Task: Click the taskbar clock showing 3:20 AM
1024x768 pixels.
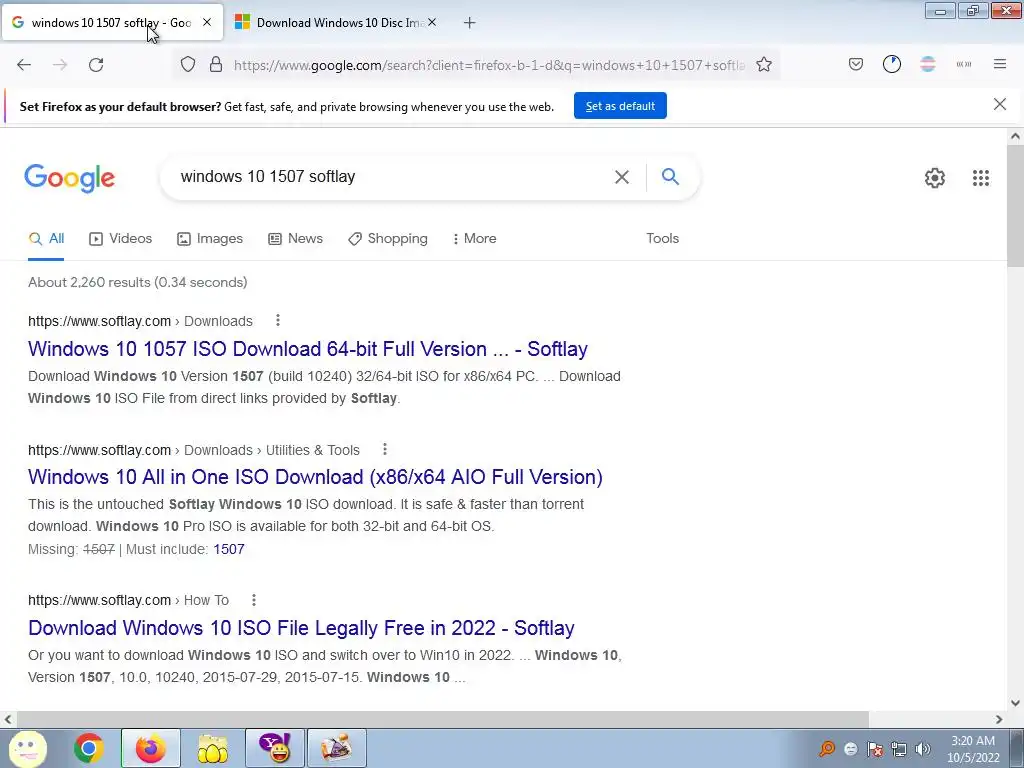Action: pos(973,749)
